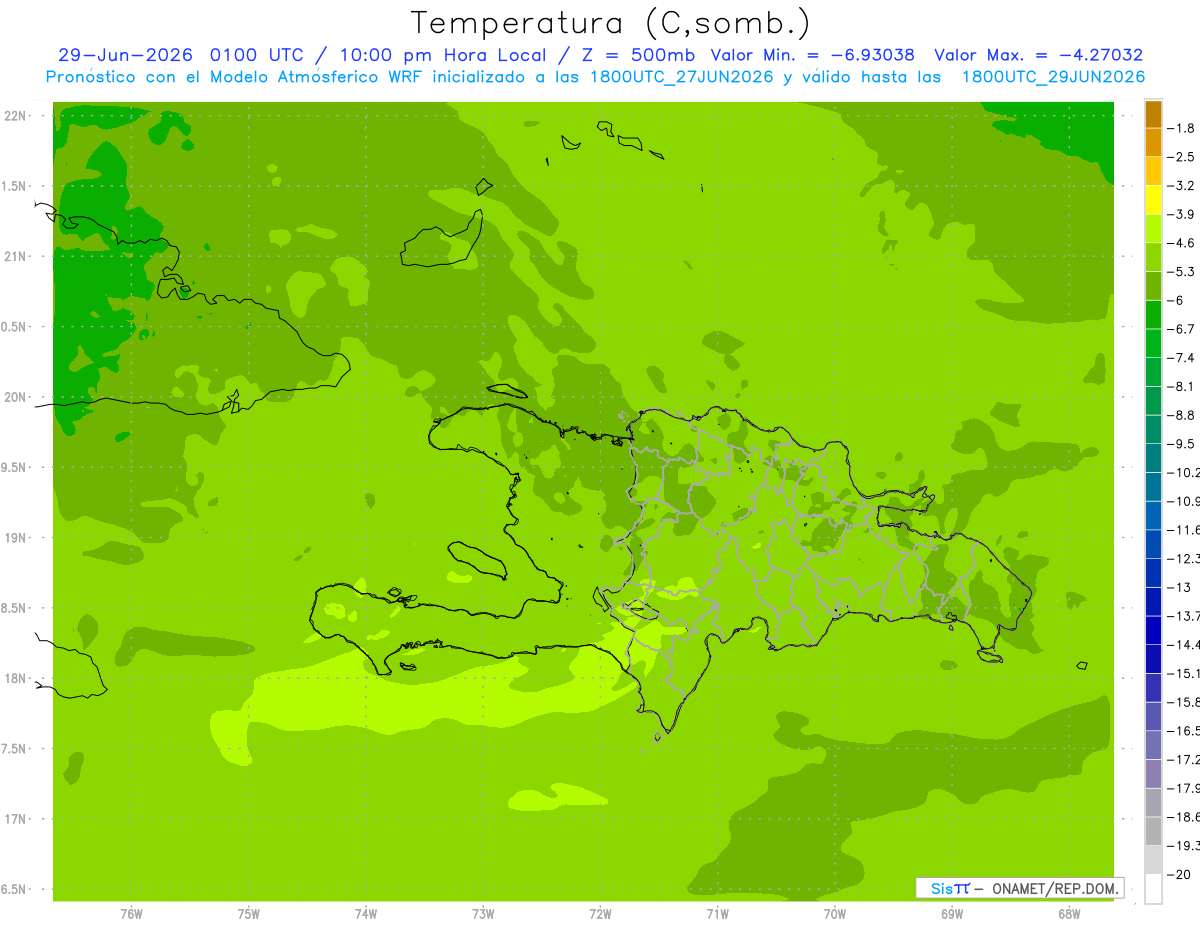Click the 17N latitude axis label
This screenshot has height=927, width=1200.
15,819
